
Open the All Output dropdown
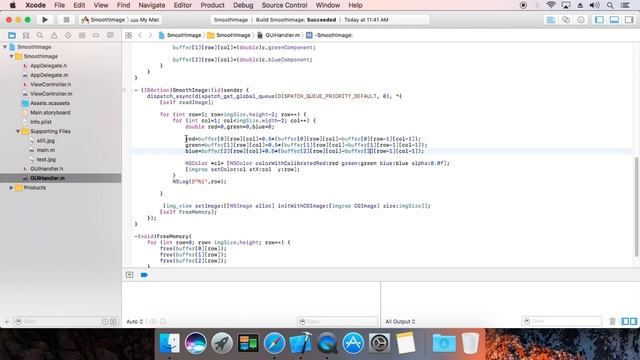(x=400, y=322)
